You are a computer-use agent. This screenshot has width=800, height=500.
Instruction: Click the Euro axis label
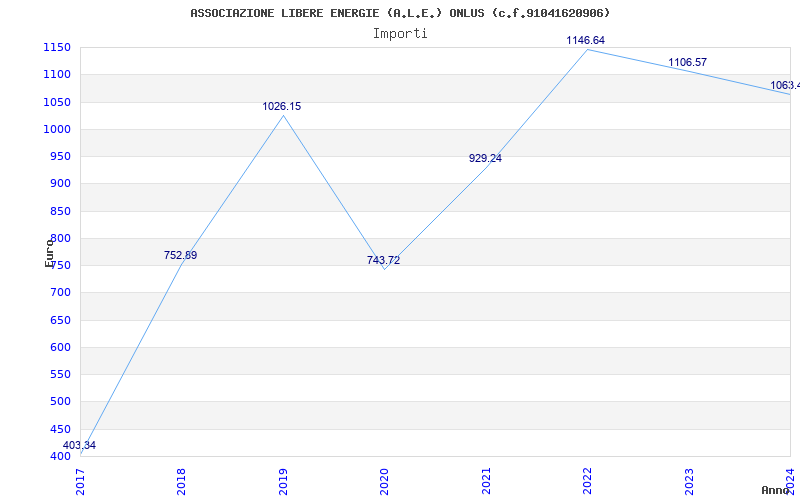click(x=49, y=253)
